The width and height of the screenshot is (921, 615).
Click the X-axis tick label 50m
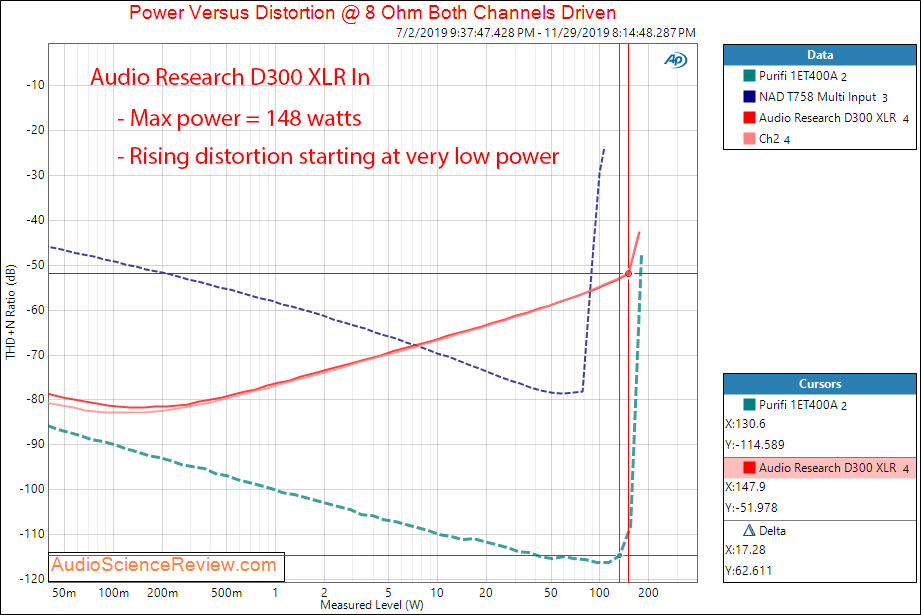(x=64, y=593)
